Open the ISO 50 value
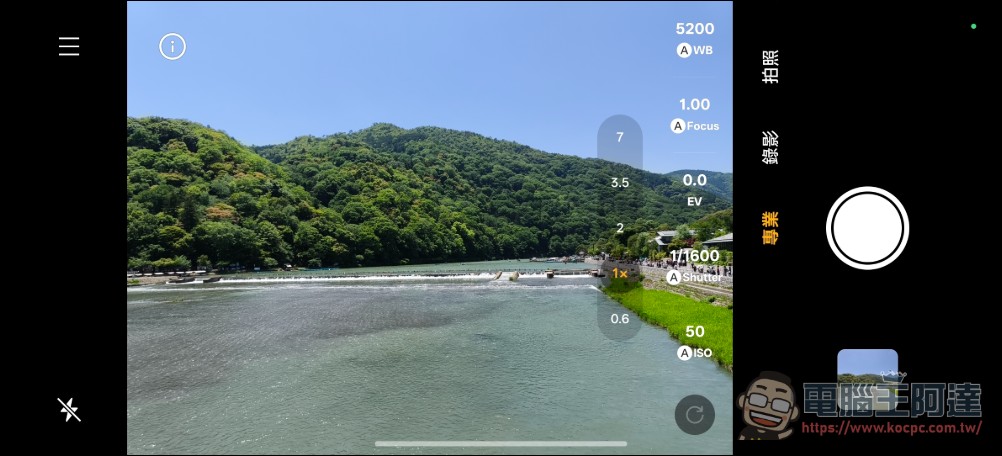The image size is (1002, 456). 695,331
